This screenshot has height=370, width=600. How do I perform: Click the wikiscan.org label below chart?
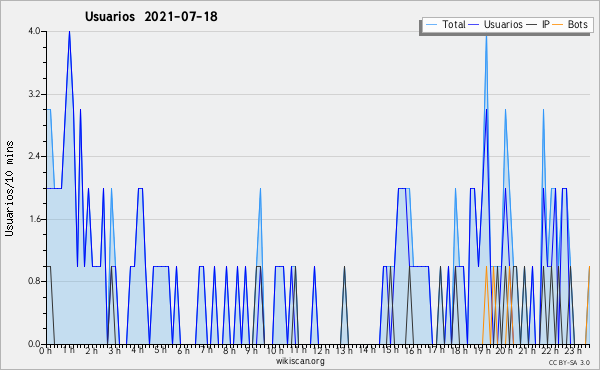click(300, 361)
